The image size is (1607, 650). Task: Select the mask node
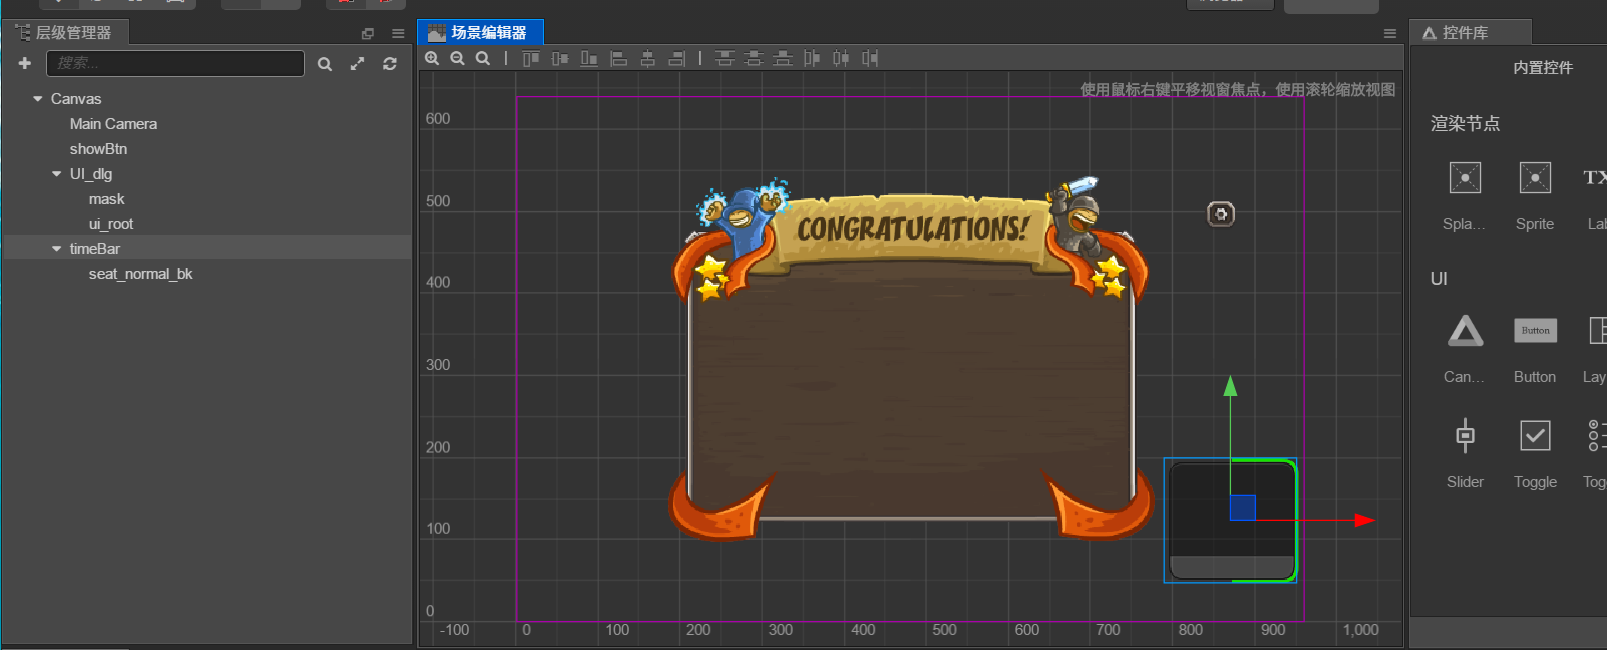(106, 199)
